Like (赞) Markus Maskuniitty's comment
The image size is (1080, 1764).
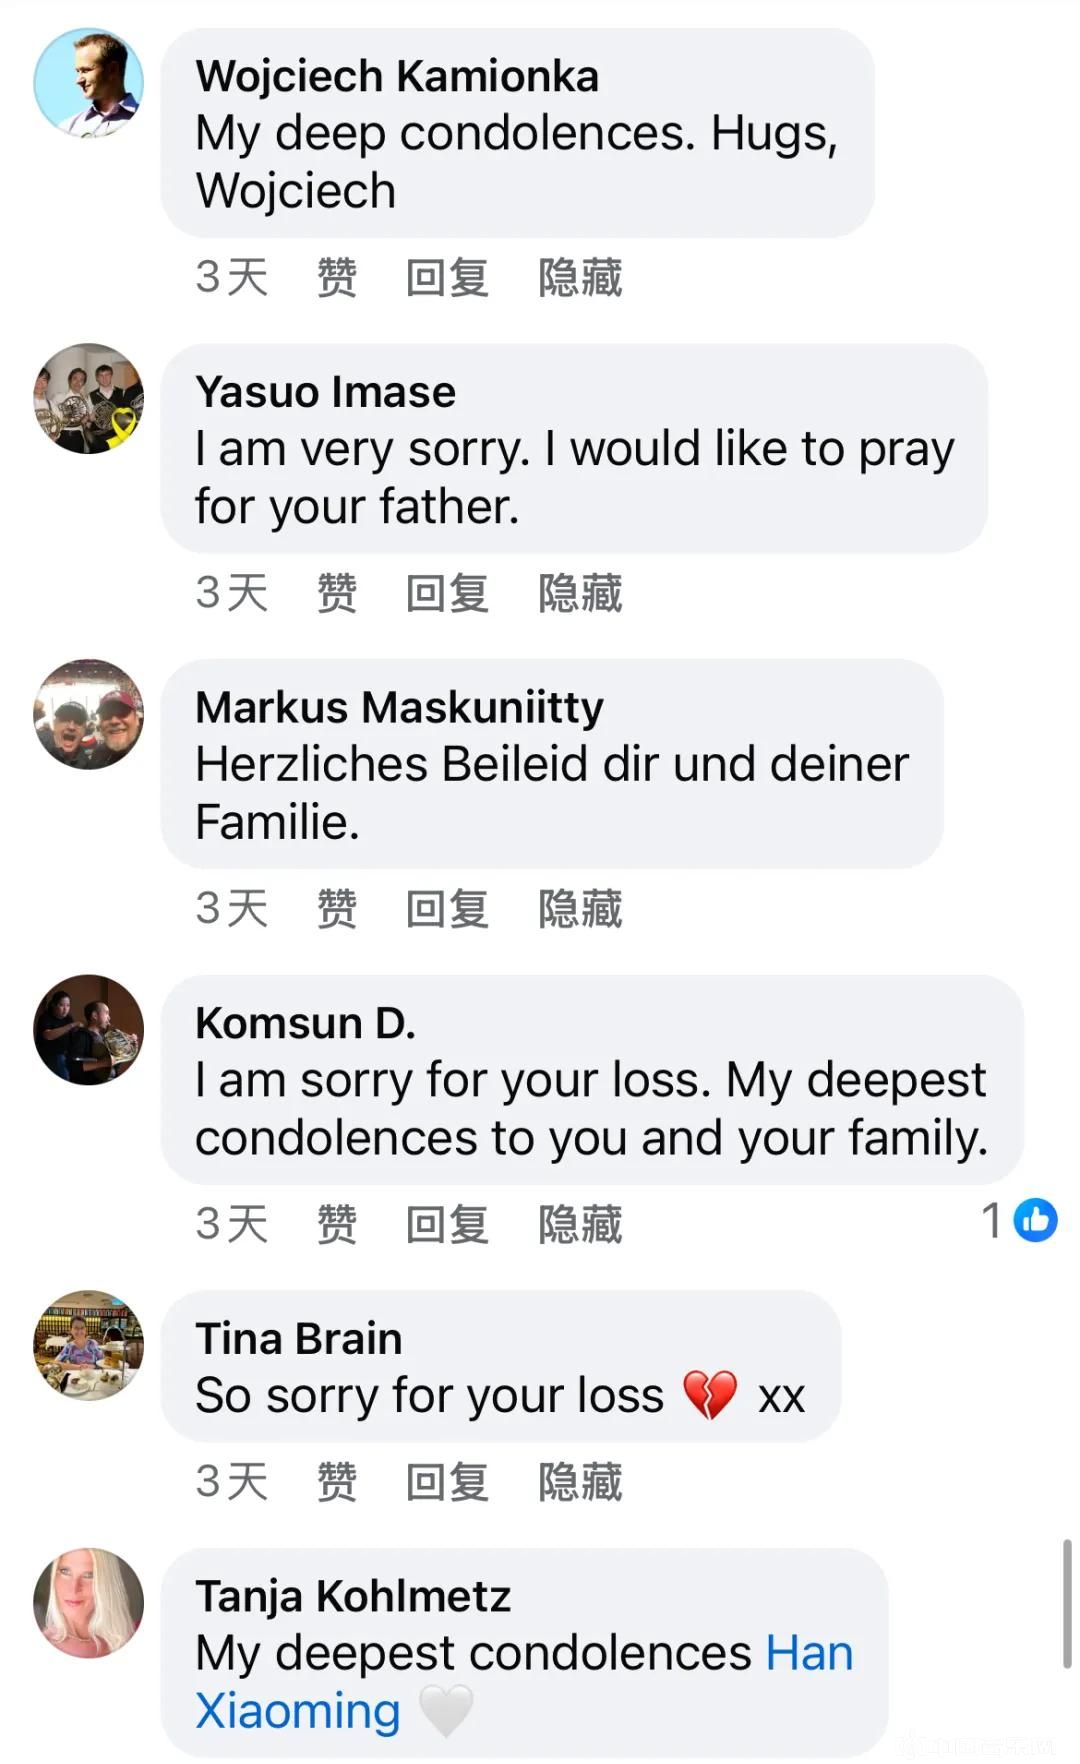[x=336, y=909]
